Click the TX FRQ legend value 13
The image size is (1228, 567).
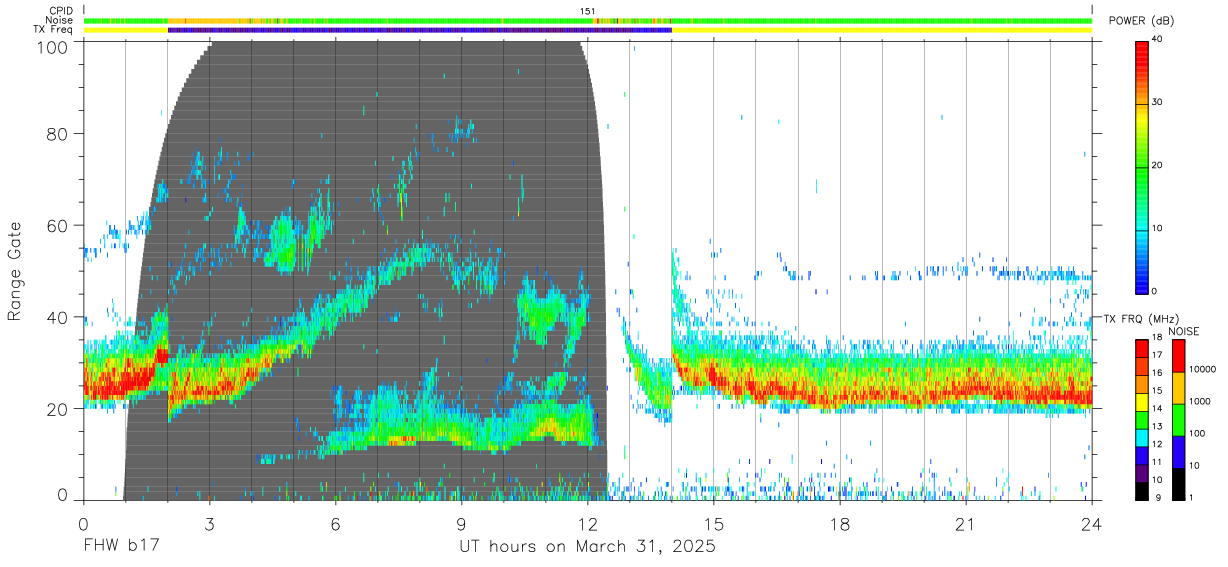1157,426
